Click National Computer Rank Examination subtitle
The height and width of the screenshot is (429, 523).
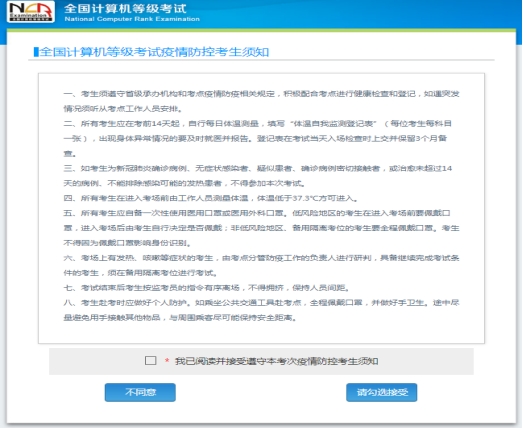pyautogui.click(x=132, y=19)
